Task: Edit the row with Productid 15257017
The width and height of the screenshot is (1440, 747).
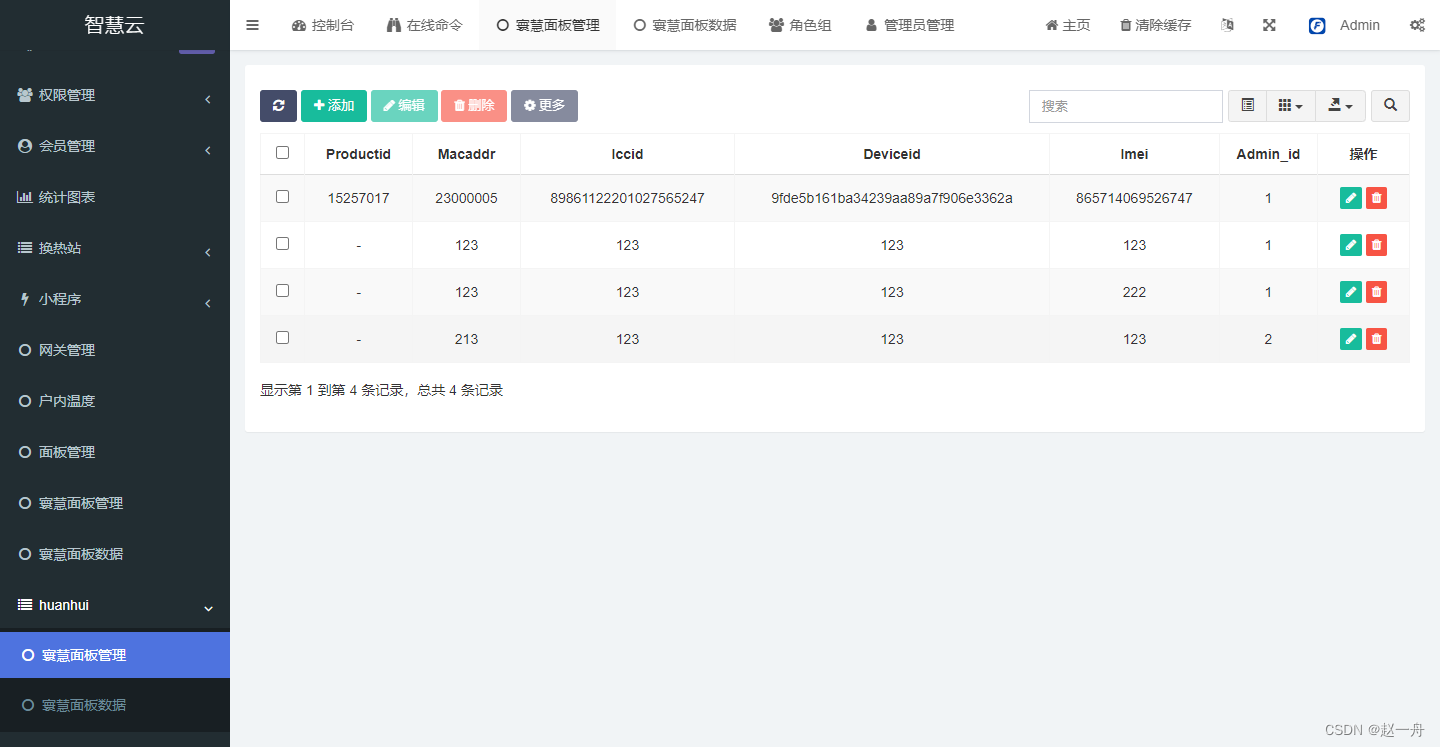Action: pos(1351,198)
